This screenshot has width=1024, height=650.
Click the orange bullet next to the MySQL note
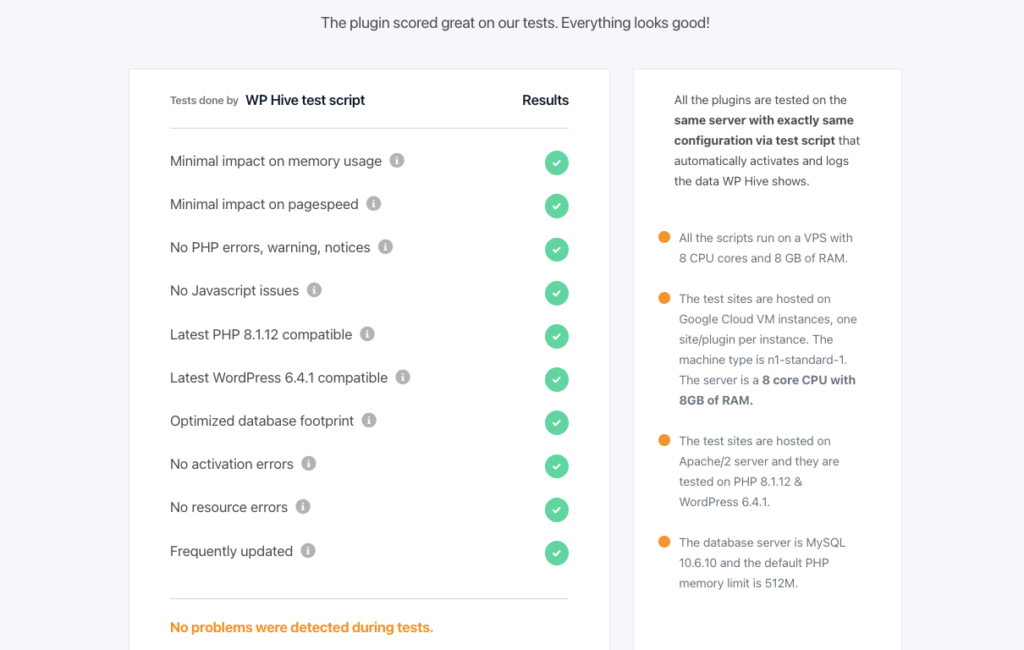[664, 541]
